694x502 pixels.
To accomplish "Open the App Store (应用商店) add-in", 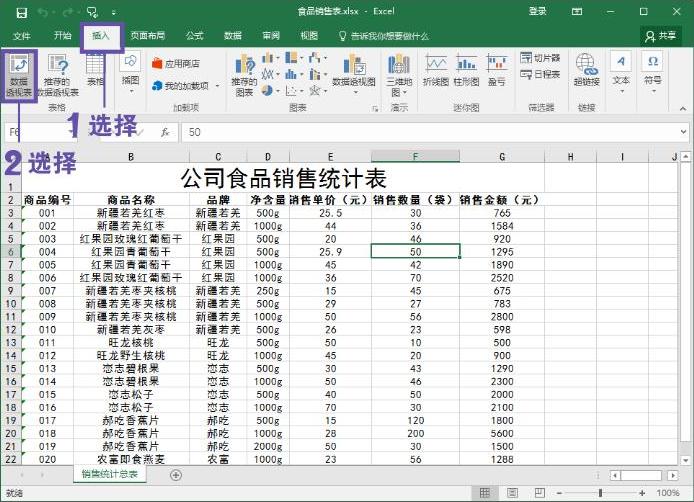I will tap(176, 64).
